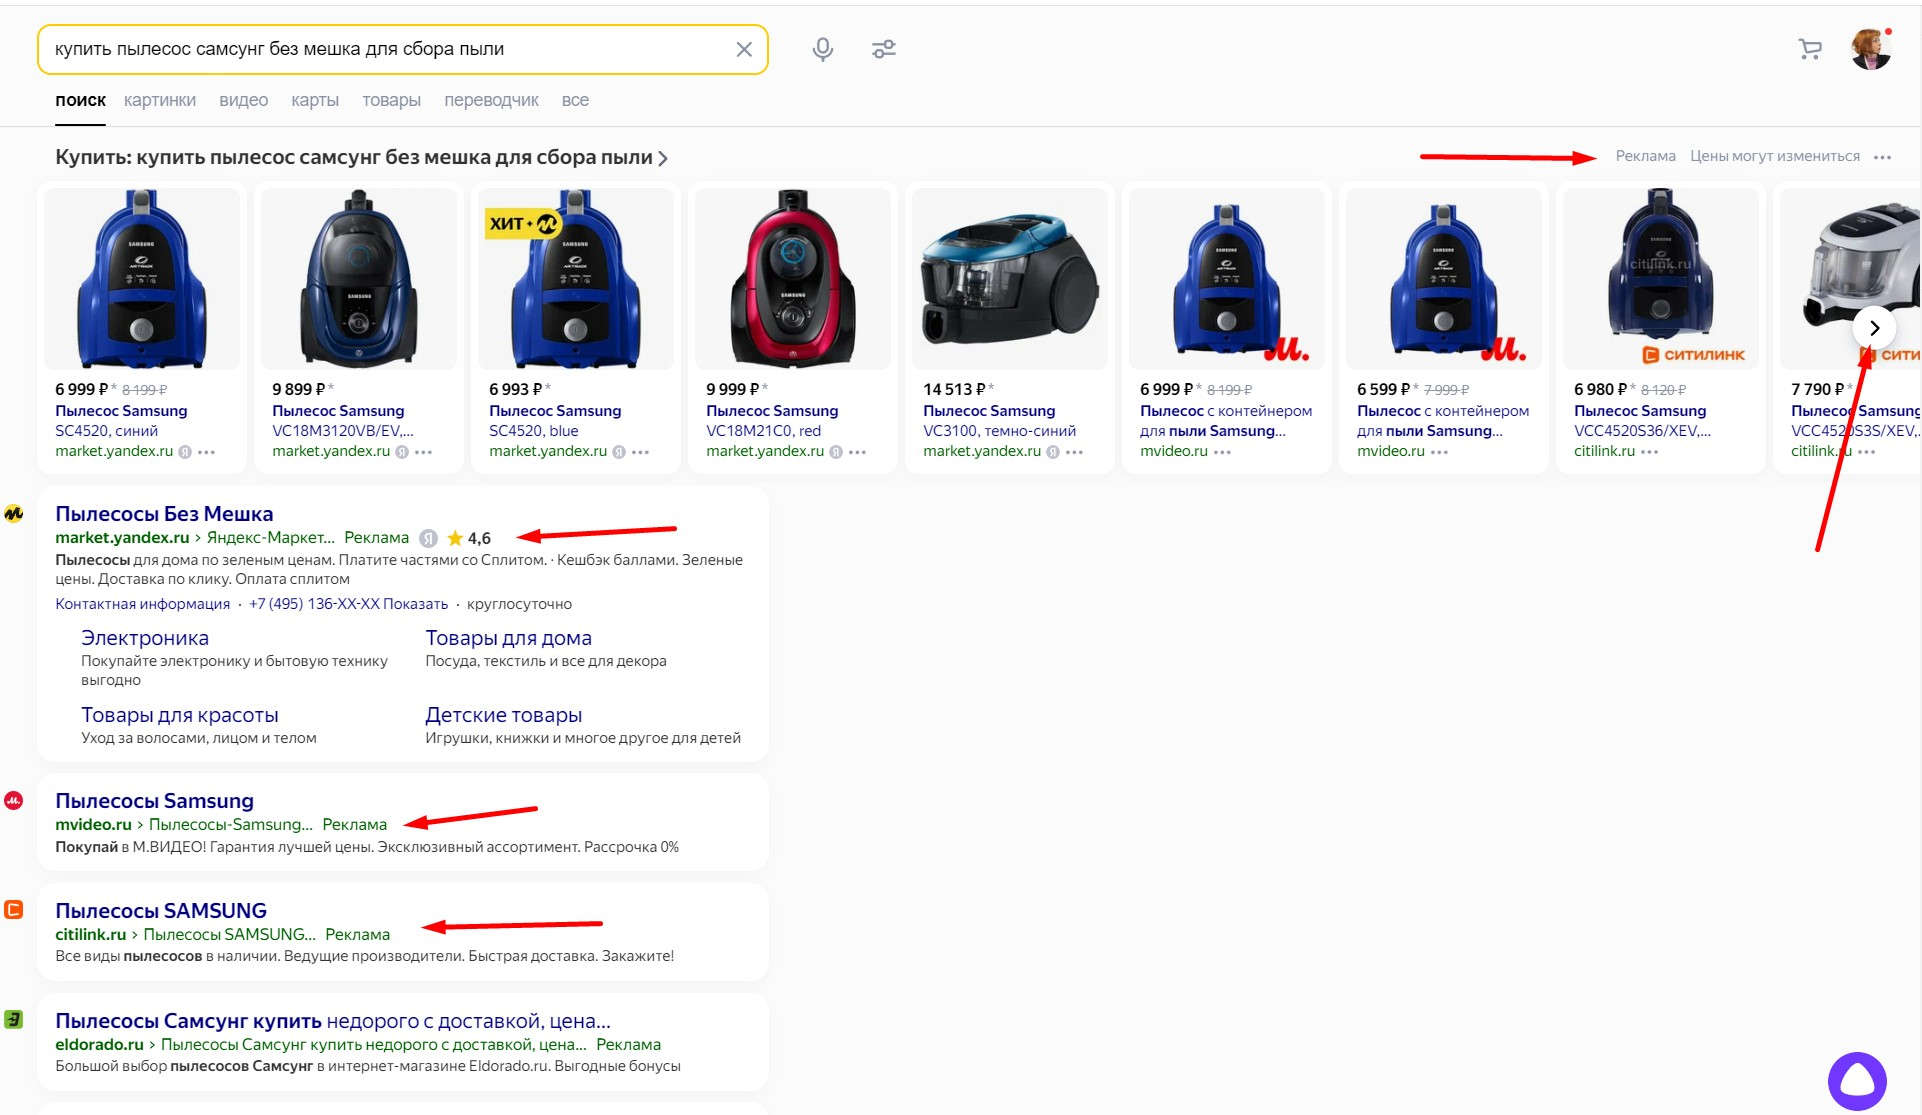Click 'Яндекс-Маркет...' breadcrumb in first result
Screen dimensions: 1922x1115
point(271,538)
